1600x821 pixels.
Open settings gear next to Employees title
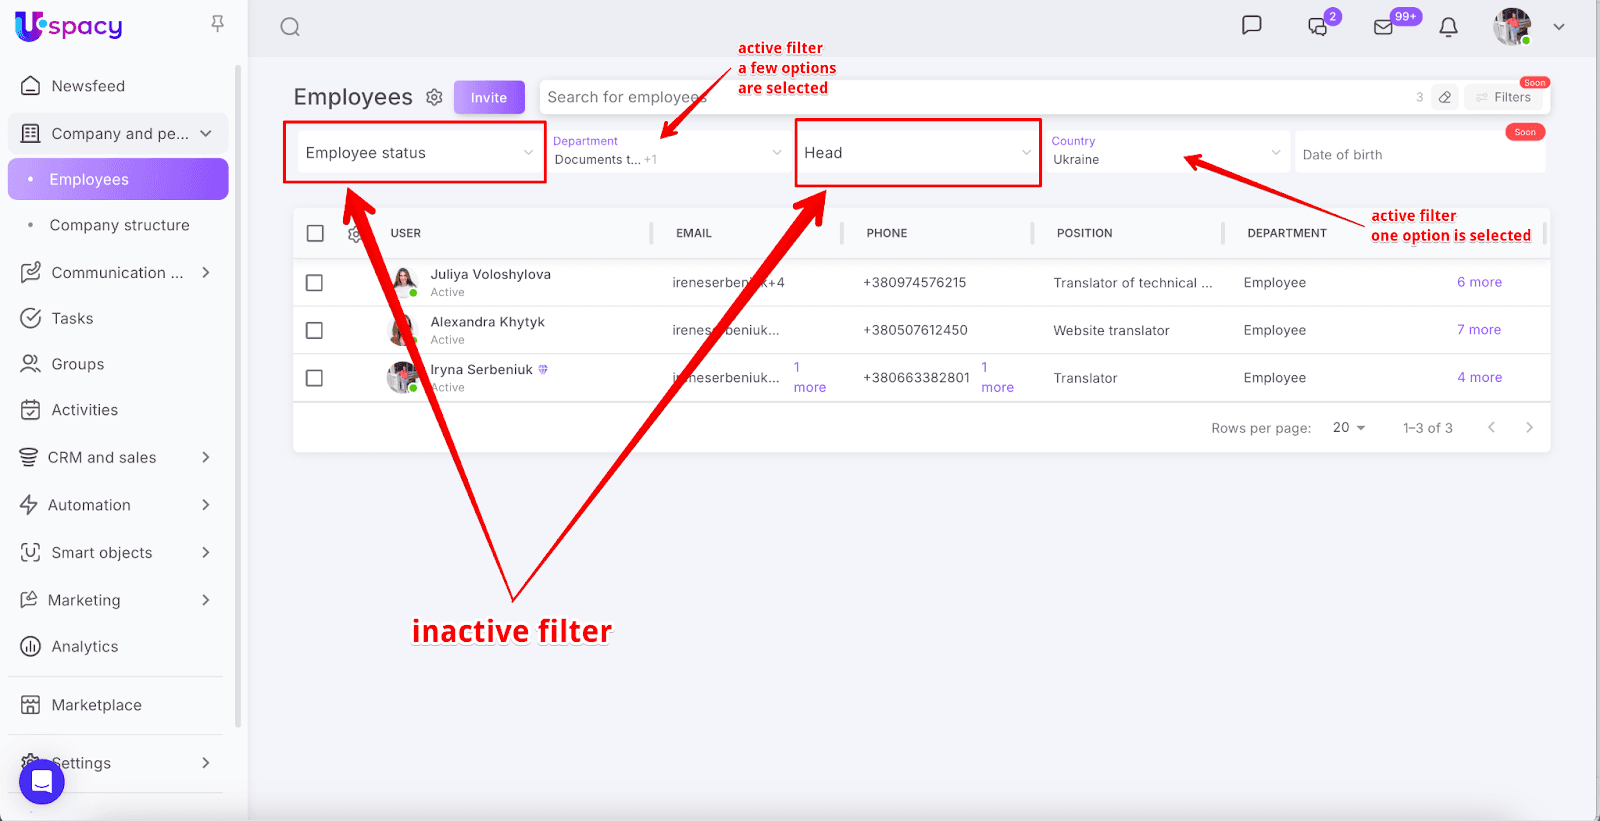click(434, 97)
